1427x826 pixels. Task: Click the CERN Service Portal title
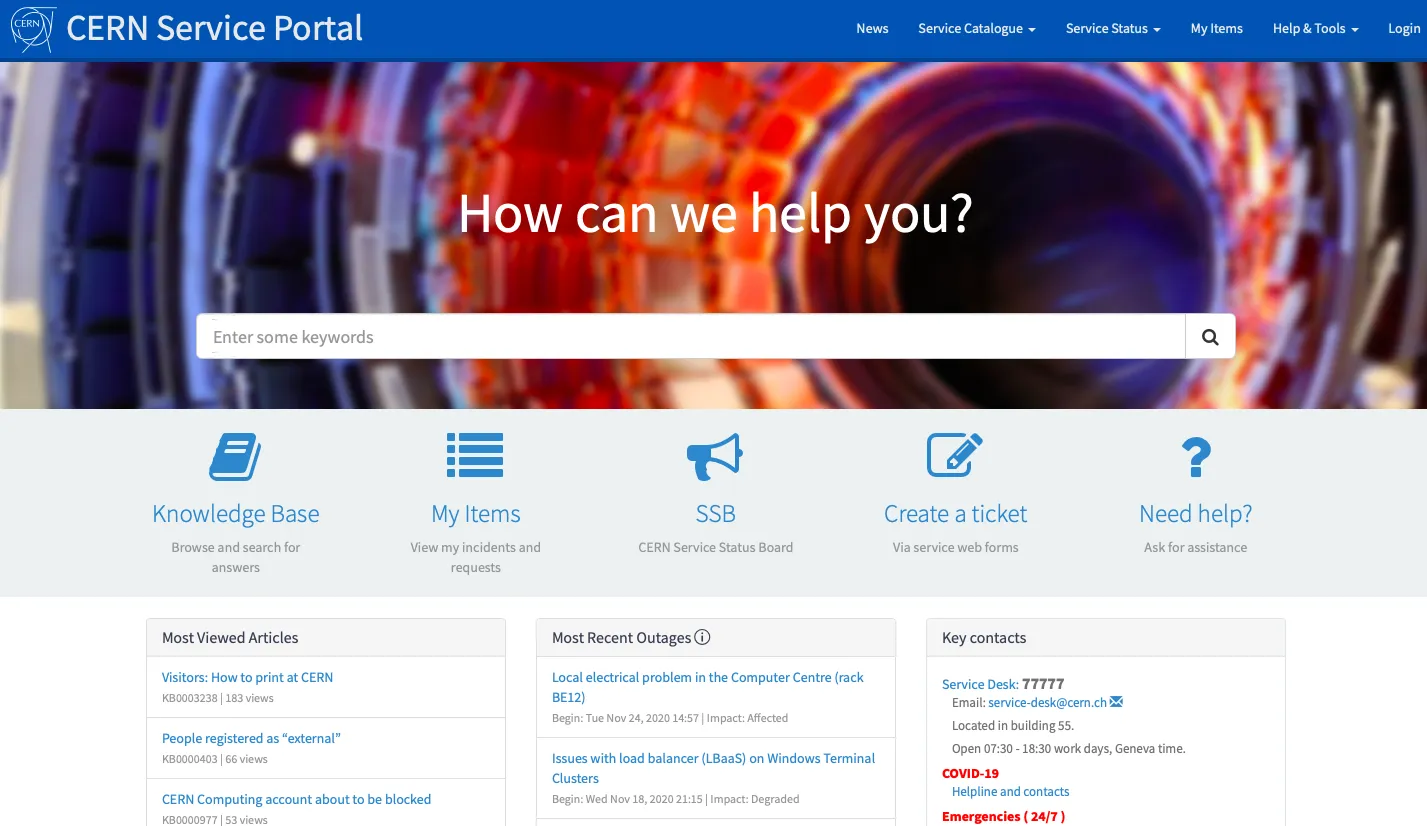click(215, 28)
